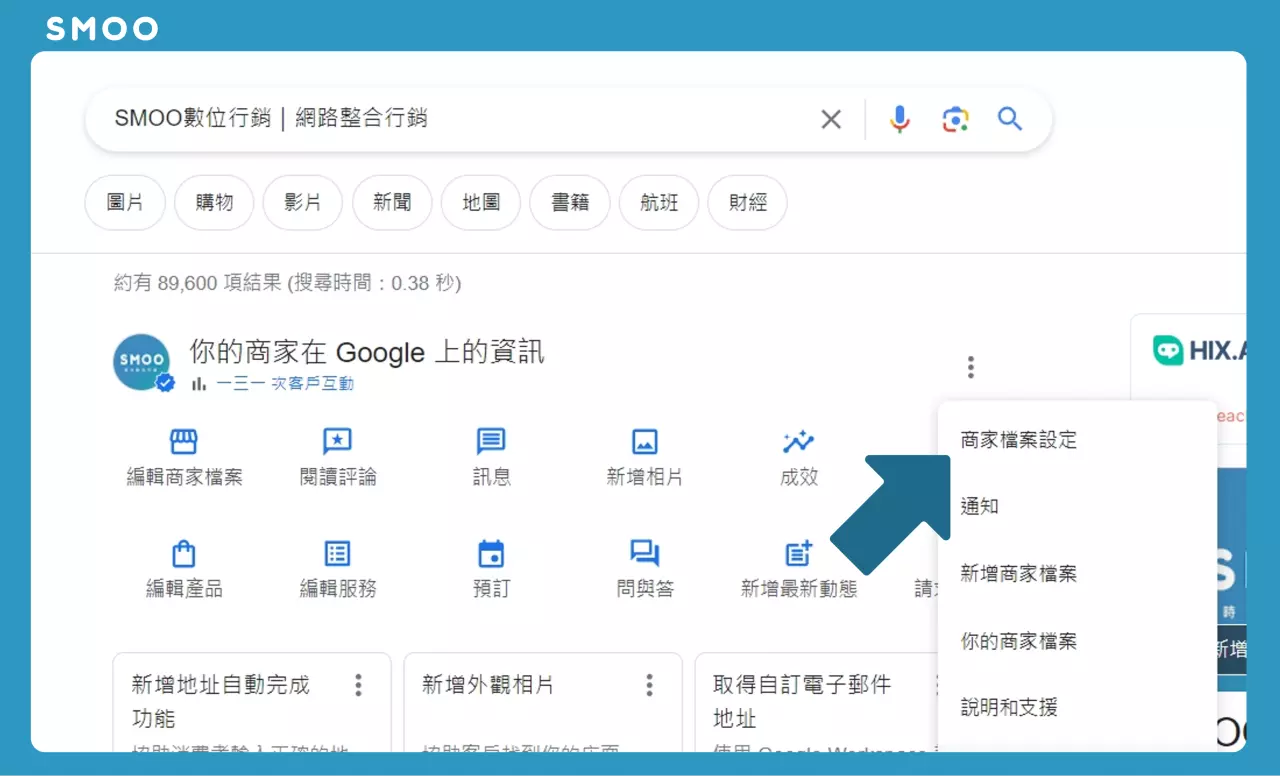Click the SMOO business profile logo
This screenshot has width=1280, height=781.
[x=142, y=362]
